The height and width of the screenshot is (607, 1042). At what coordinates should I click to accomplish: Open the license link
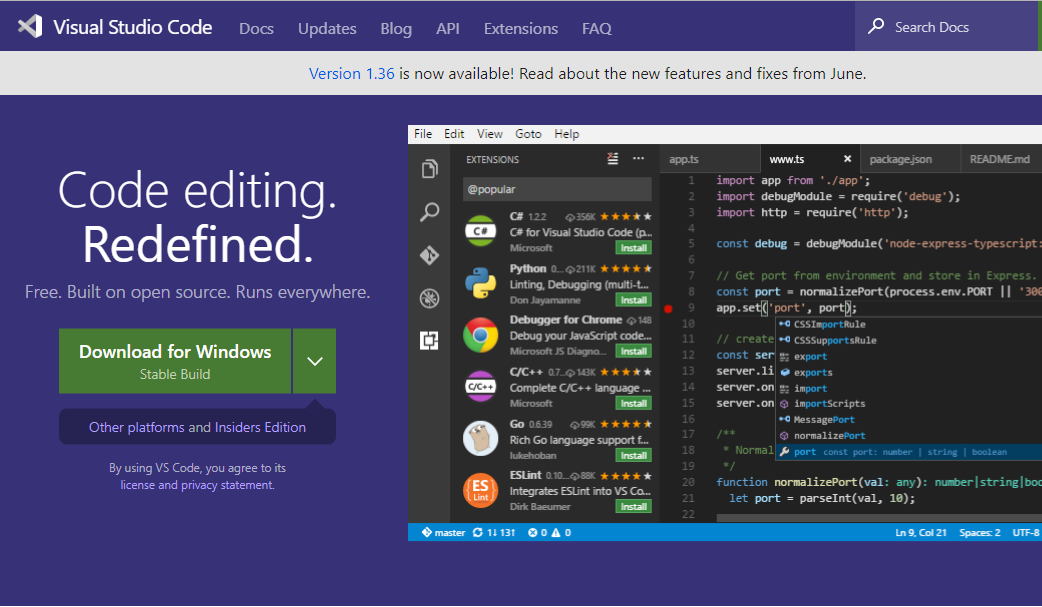pyautogui.click(x=138, y=485)
